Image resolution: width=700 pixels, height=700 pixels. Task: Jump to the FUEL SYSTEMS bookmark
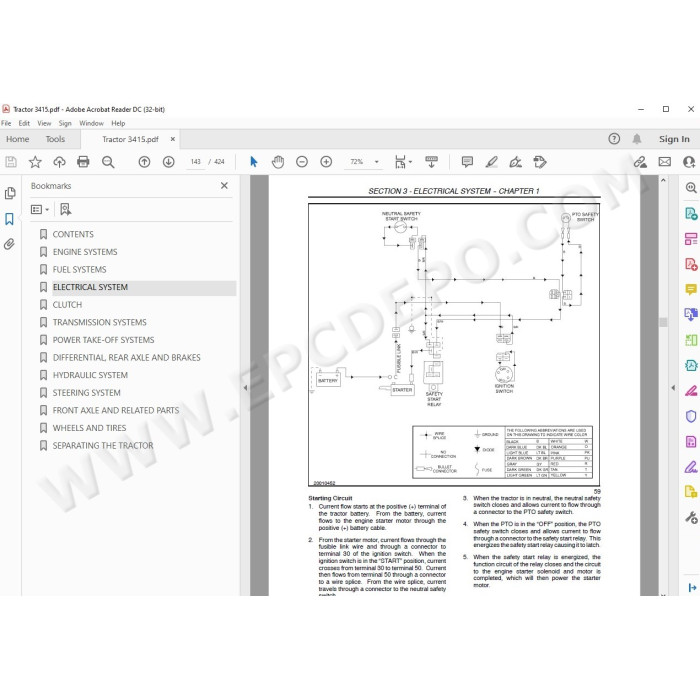click(79, 270)
